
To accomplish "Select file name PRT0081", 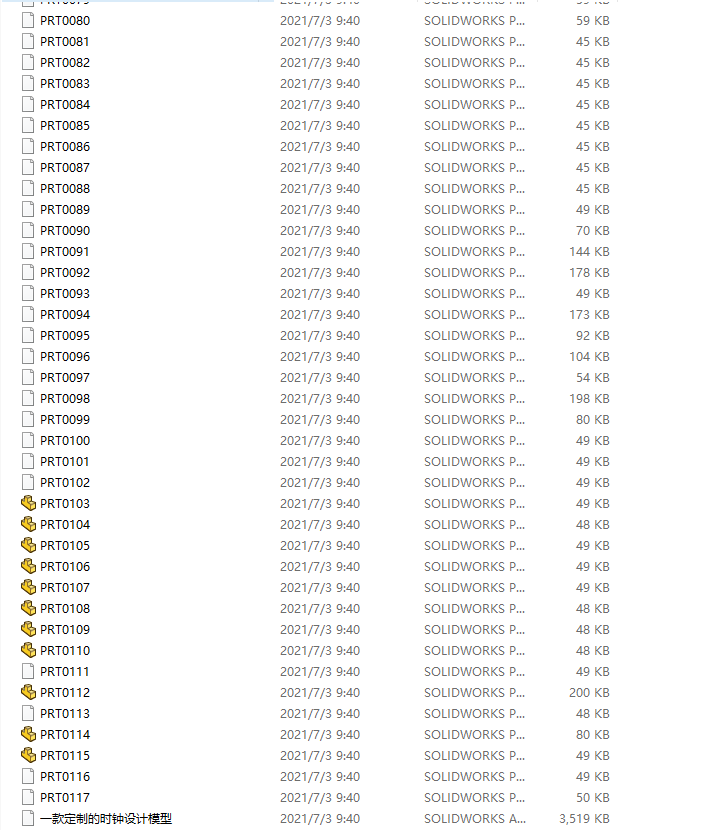I will (x=65, y=42).
